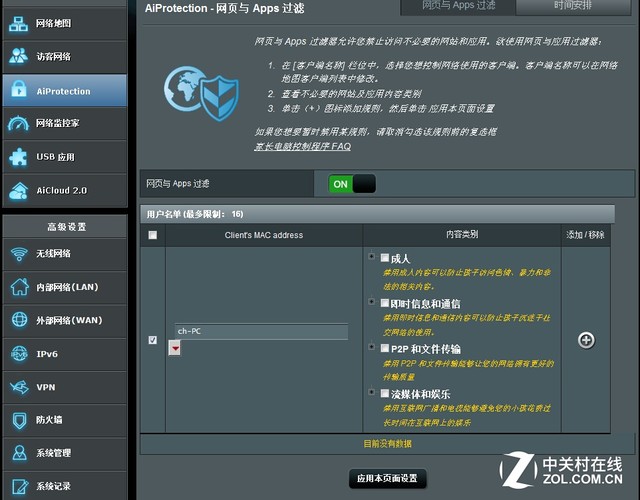Open the 访客网络 guest network icon
The image size is (640, 500).
pyautogui.click(x=18, y=56)
